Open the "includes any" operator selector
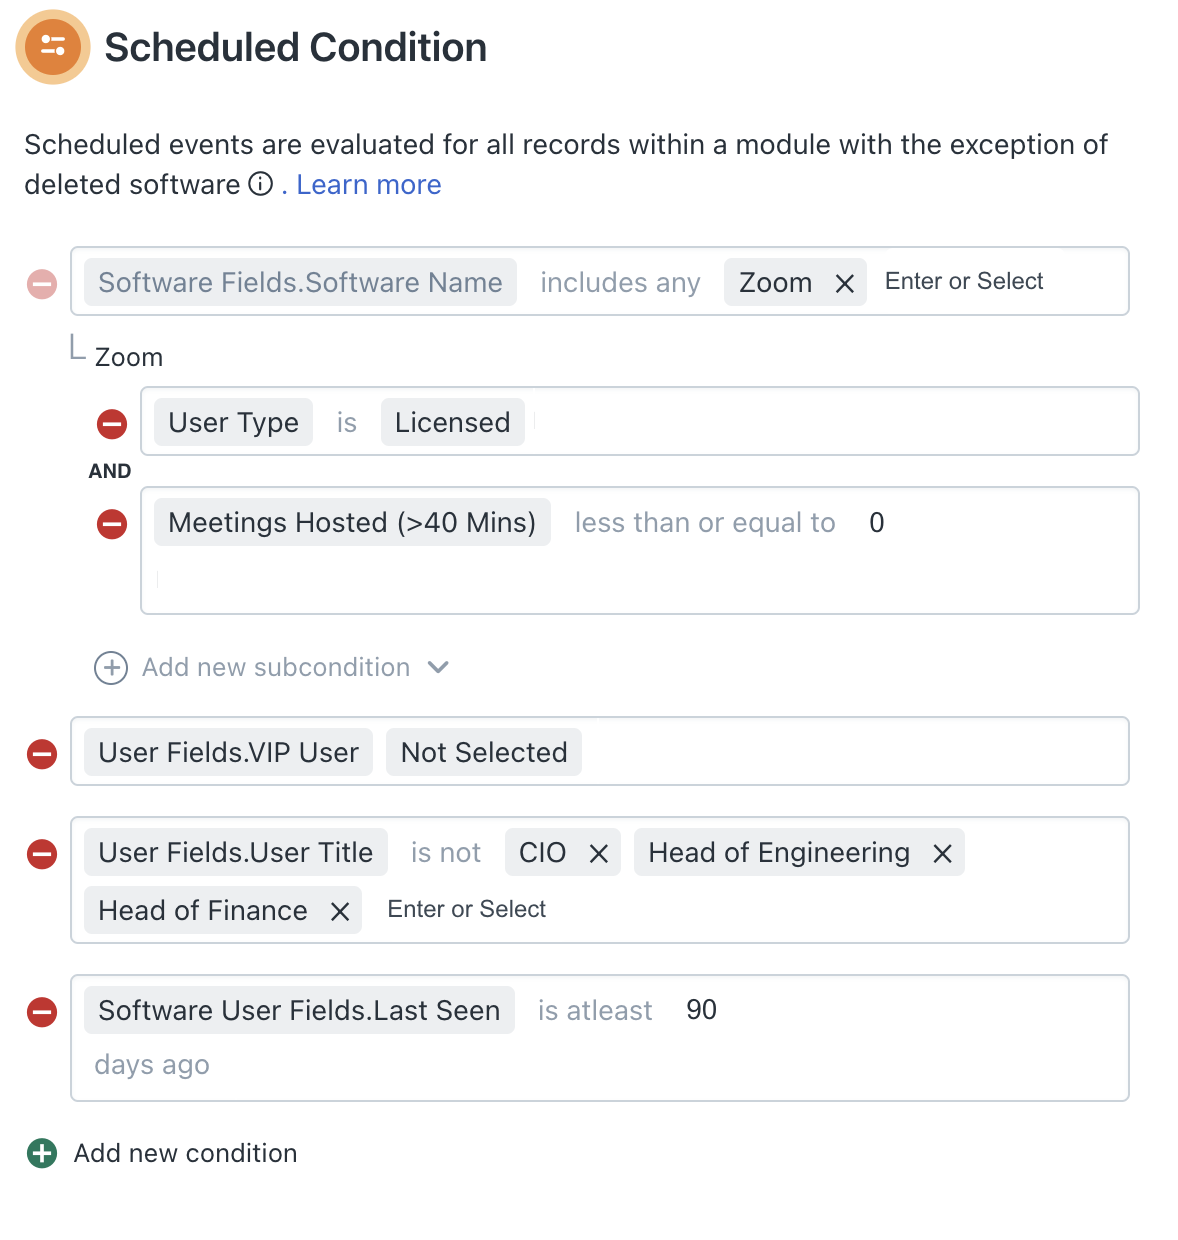Viewport: 1178px width, 1240px height. pyautogui.click(x=620, y=283)
